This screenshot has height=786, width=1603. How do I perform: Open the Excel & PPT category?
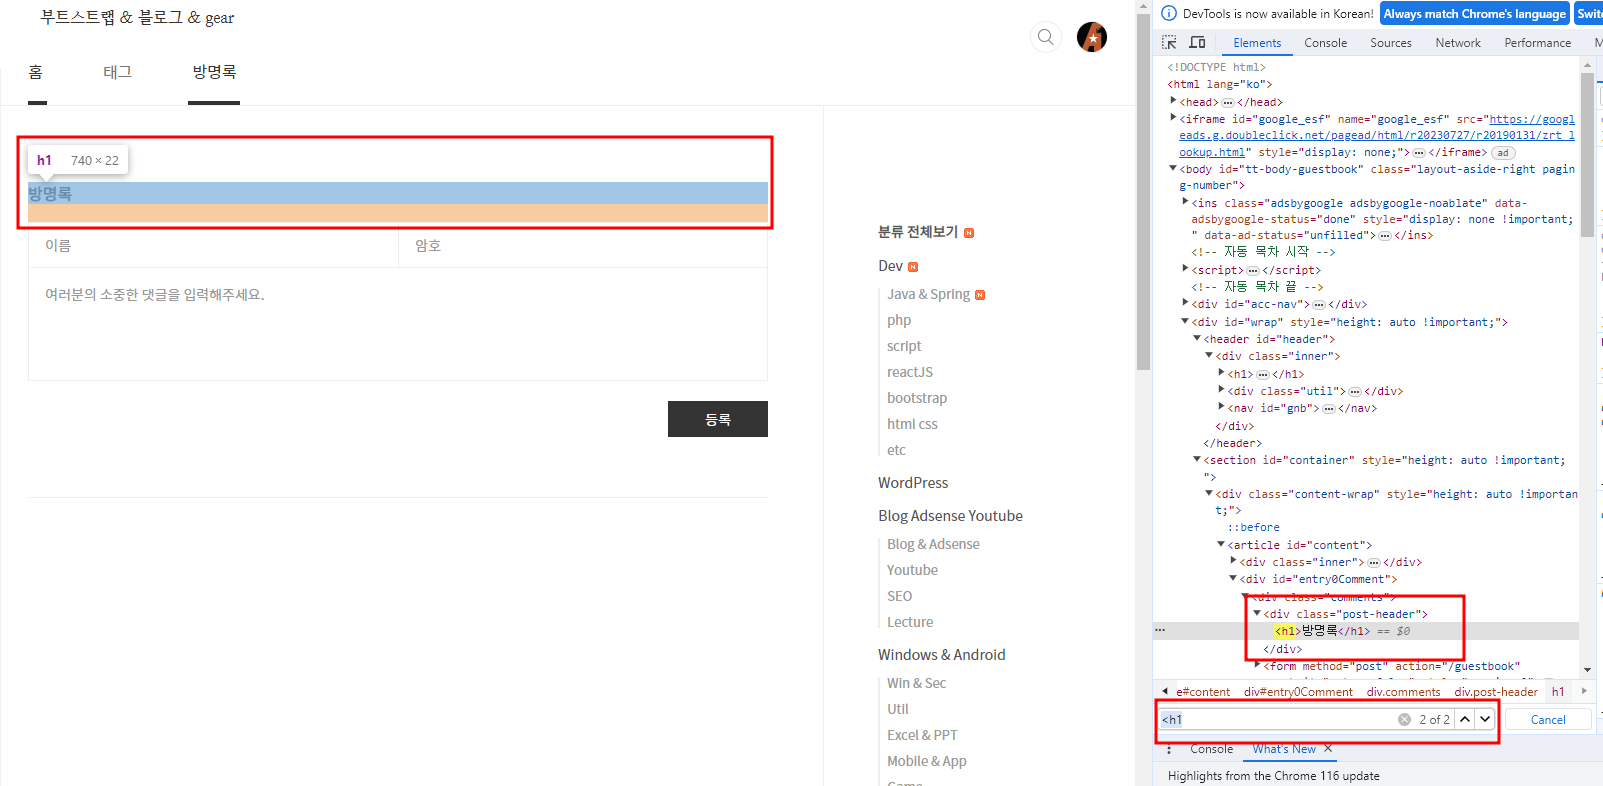coord(922,735)
